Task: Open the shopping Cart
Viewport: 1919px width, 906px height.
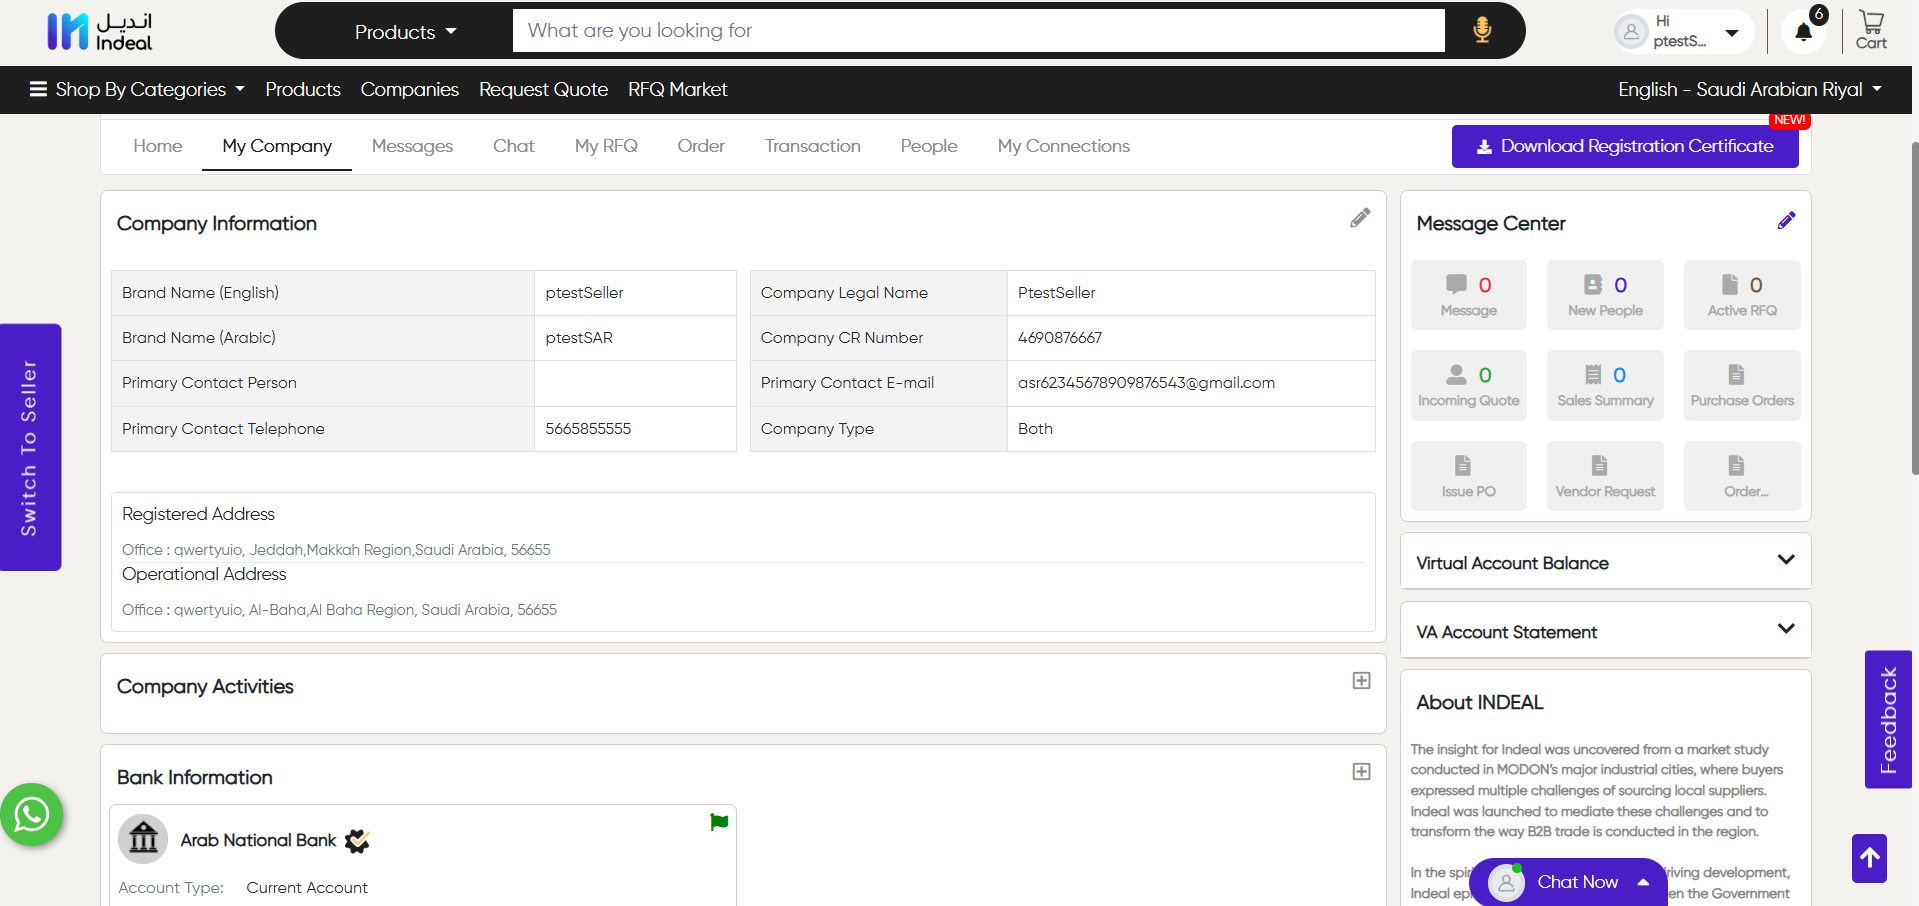Action: click(1870, 30)
